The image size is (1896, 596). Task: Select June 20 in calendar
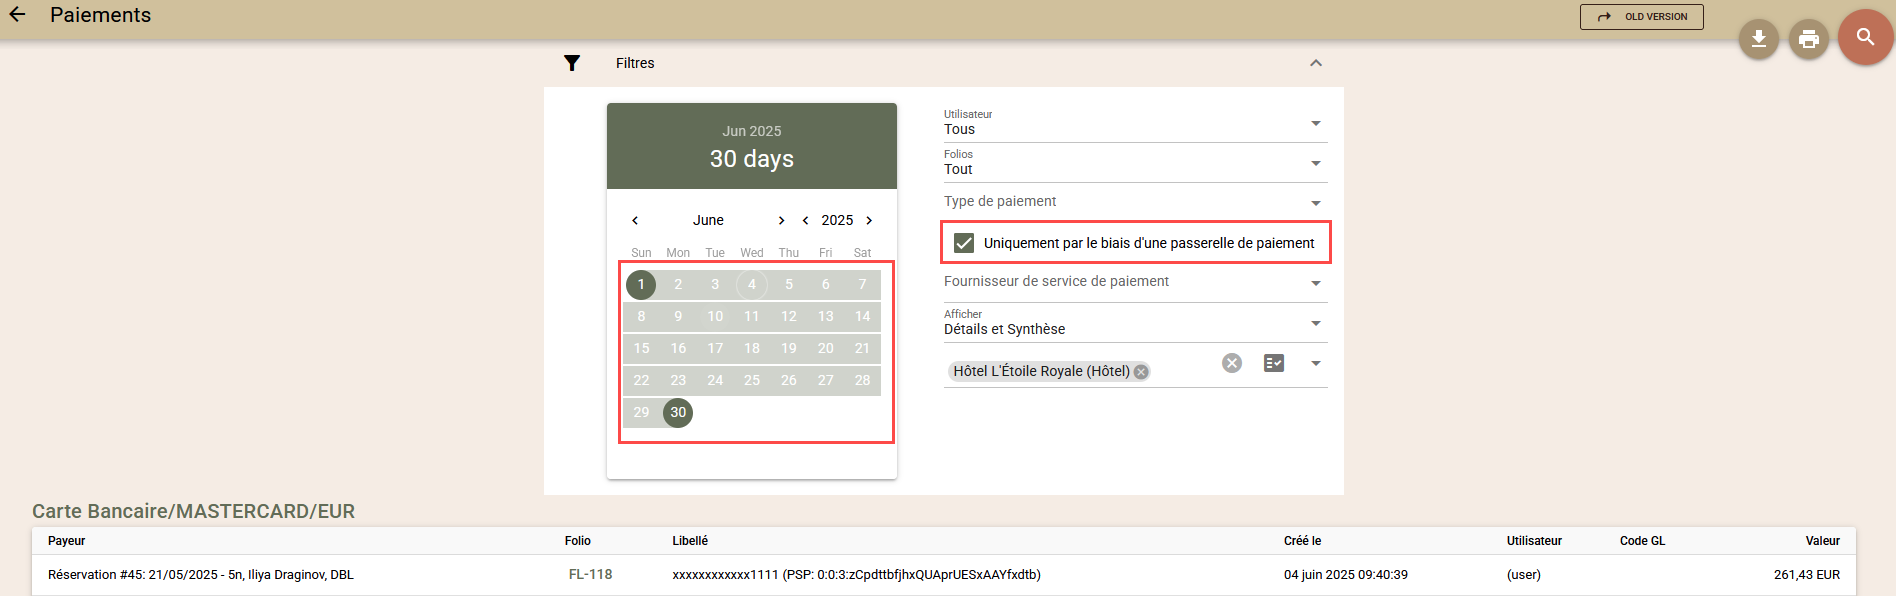(x=826, y=348)
